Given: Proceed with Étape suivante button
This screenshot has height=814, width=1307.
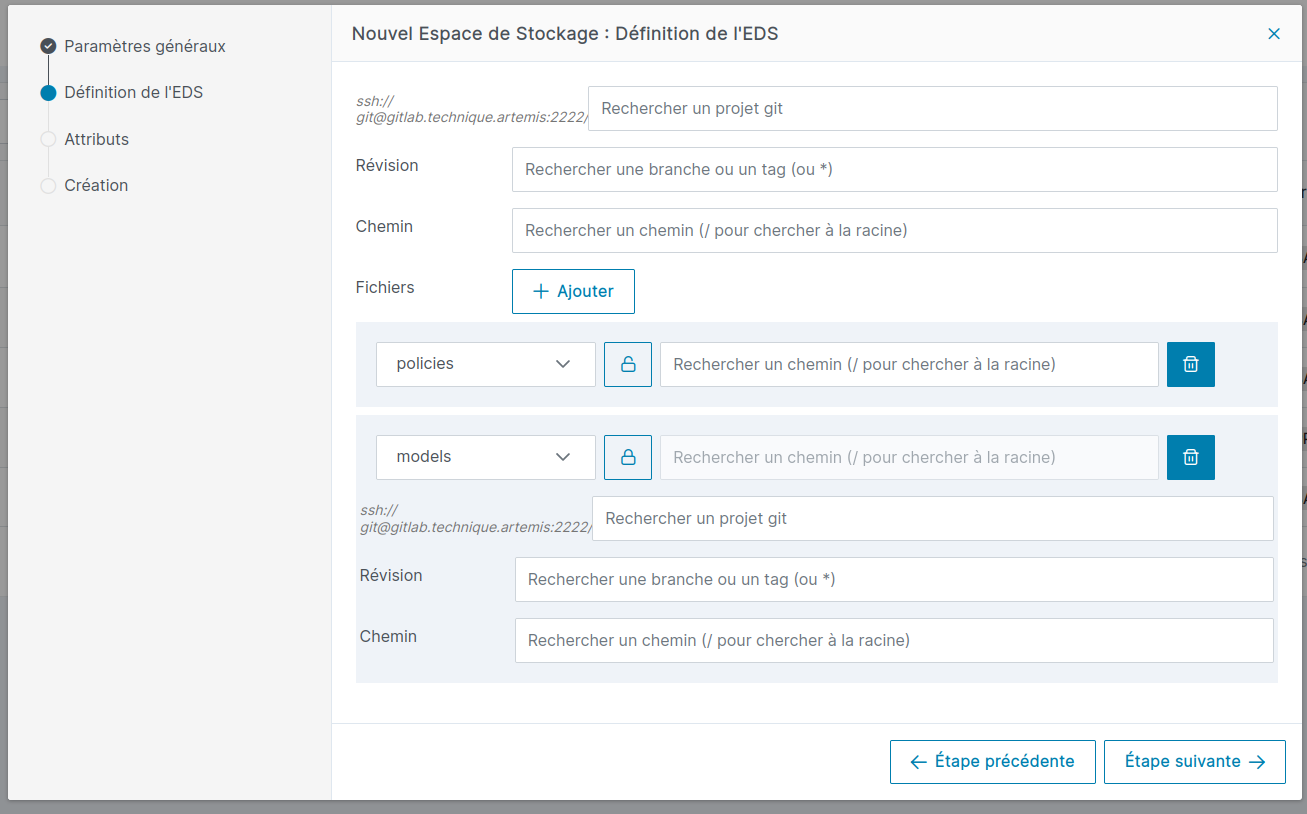Looking at the screenshot, I should [x=1194, y=762].
